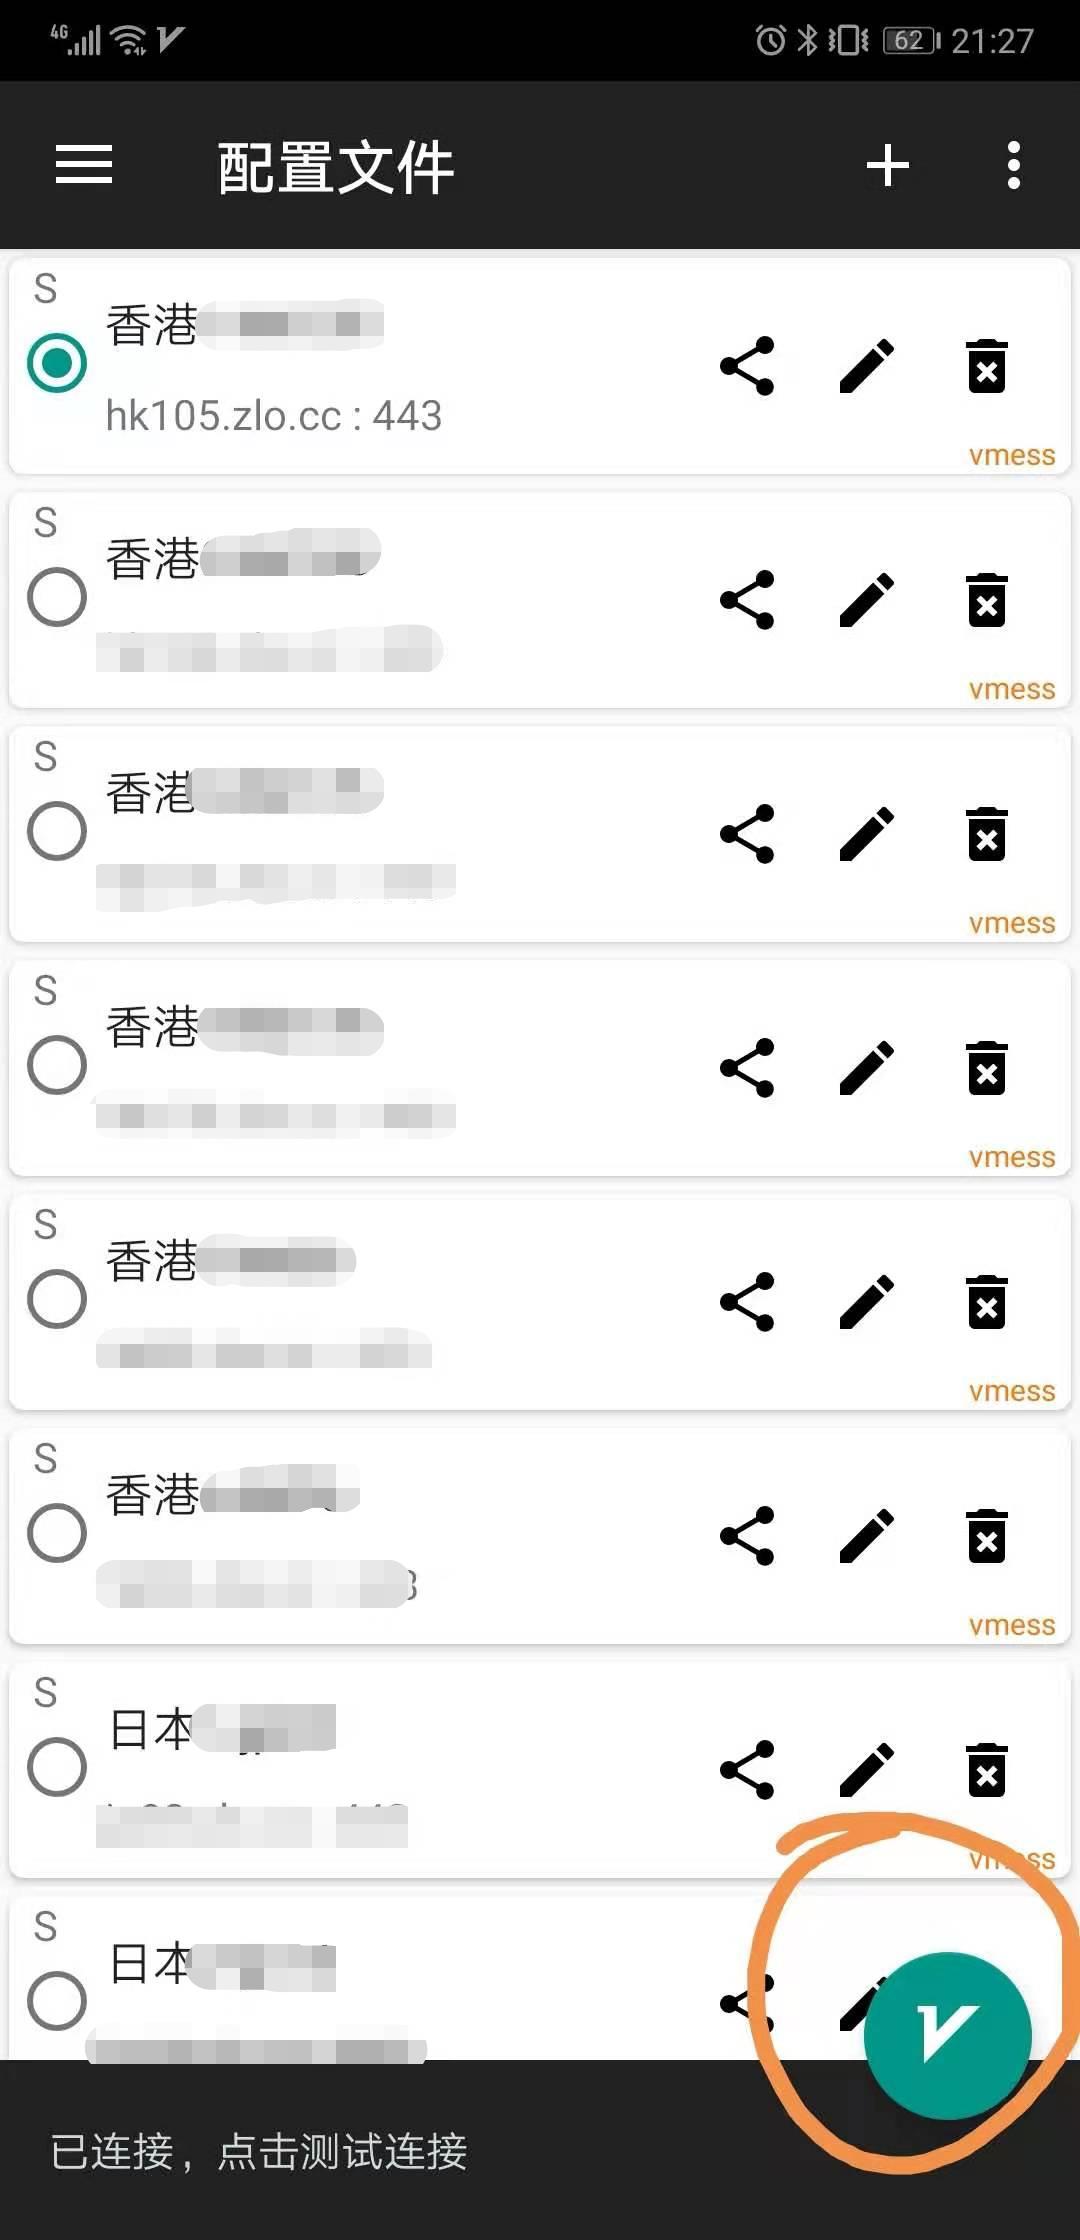This screenshot has width=1080, height=2240.
Task: Open the hamburger navigation menu
Action: coord(84,165)
